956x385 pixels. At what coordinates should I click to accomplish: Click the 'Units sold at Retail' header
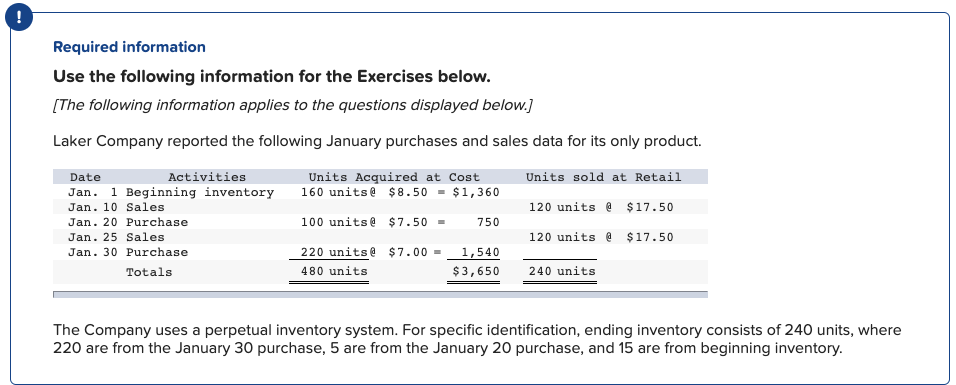click(x=604, y=178)
